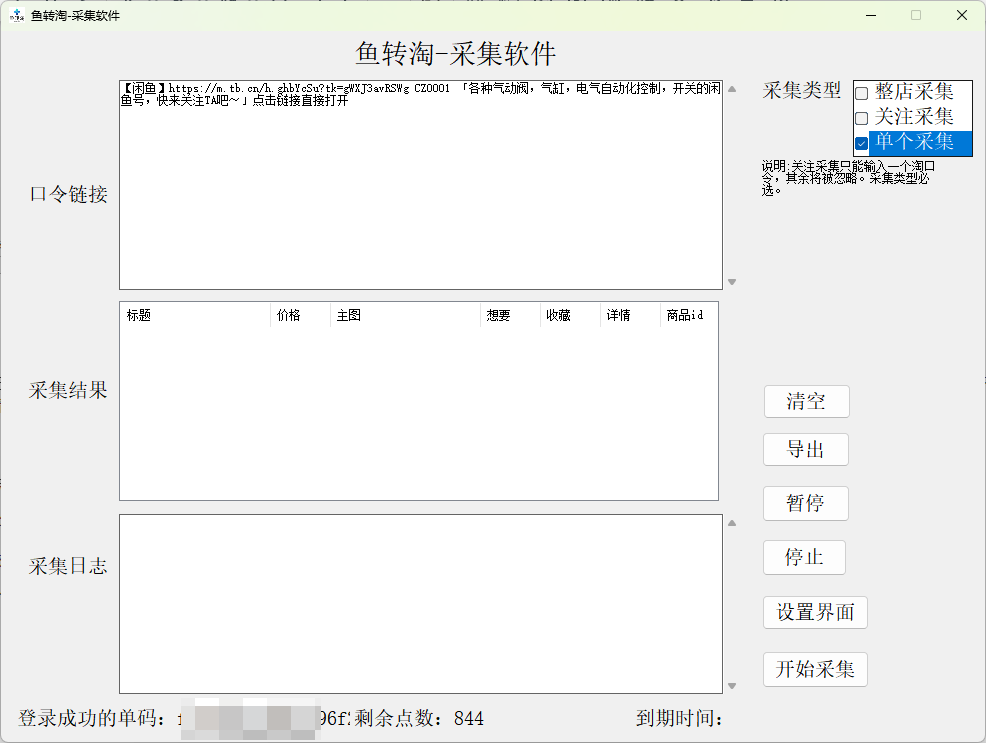Click the 采集日志 scroll up arrow

732,523
